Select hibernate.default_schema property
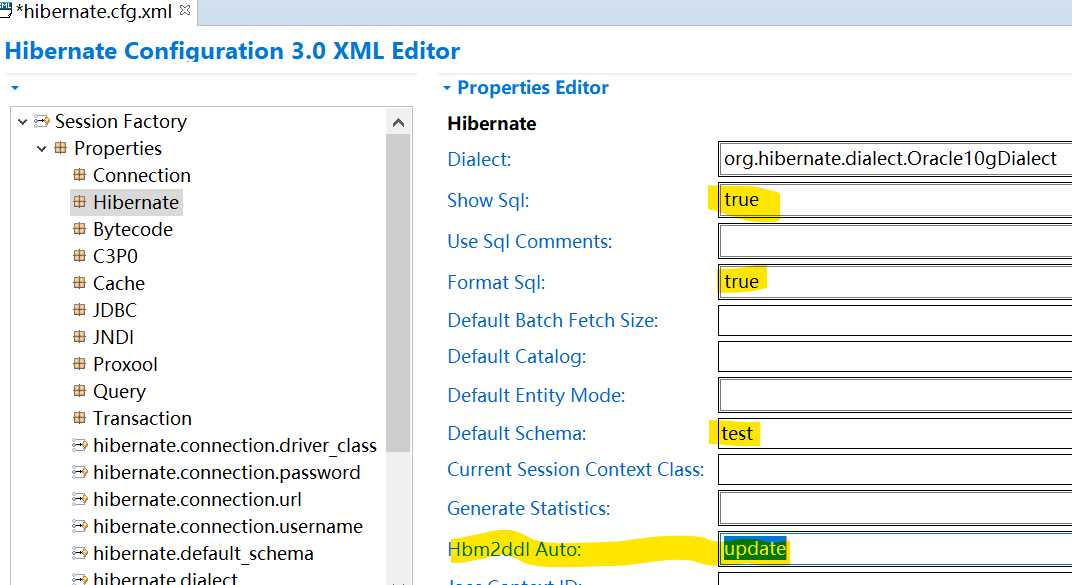The image size is (1072, 585). pyautogui.click(x=203, y=554)
